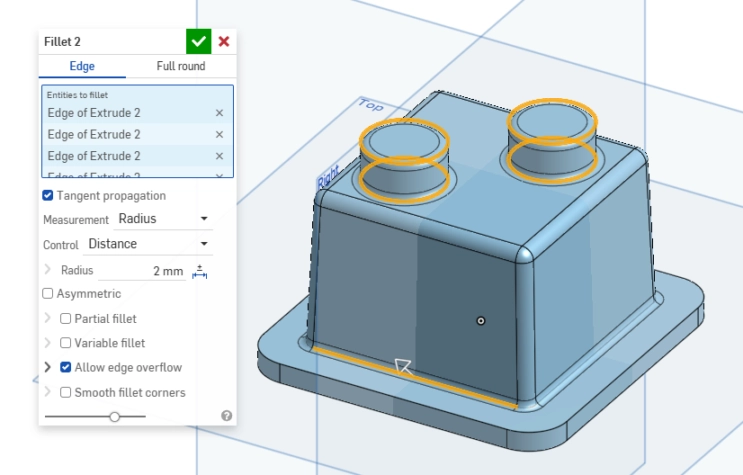The image size is (743, 475).
Task: Confirm Fillet 2 with green checkmark
Action: tap(199, 41)
